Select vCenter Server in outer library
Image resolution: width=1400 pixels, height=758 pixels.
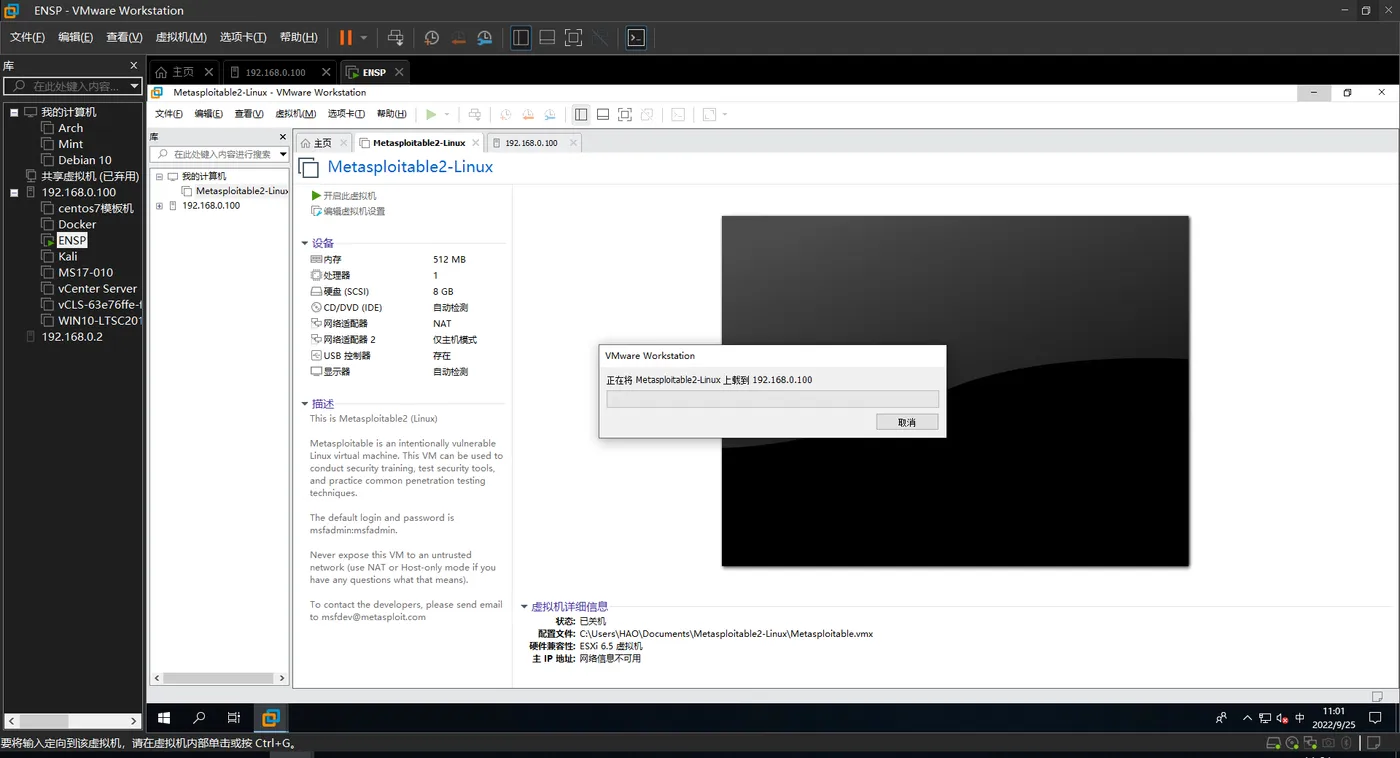(x=97, y=288)
